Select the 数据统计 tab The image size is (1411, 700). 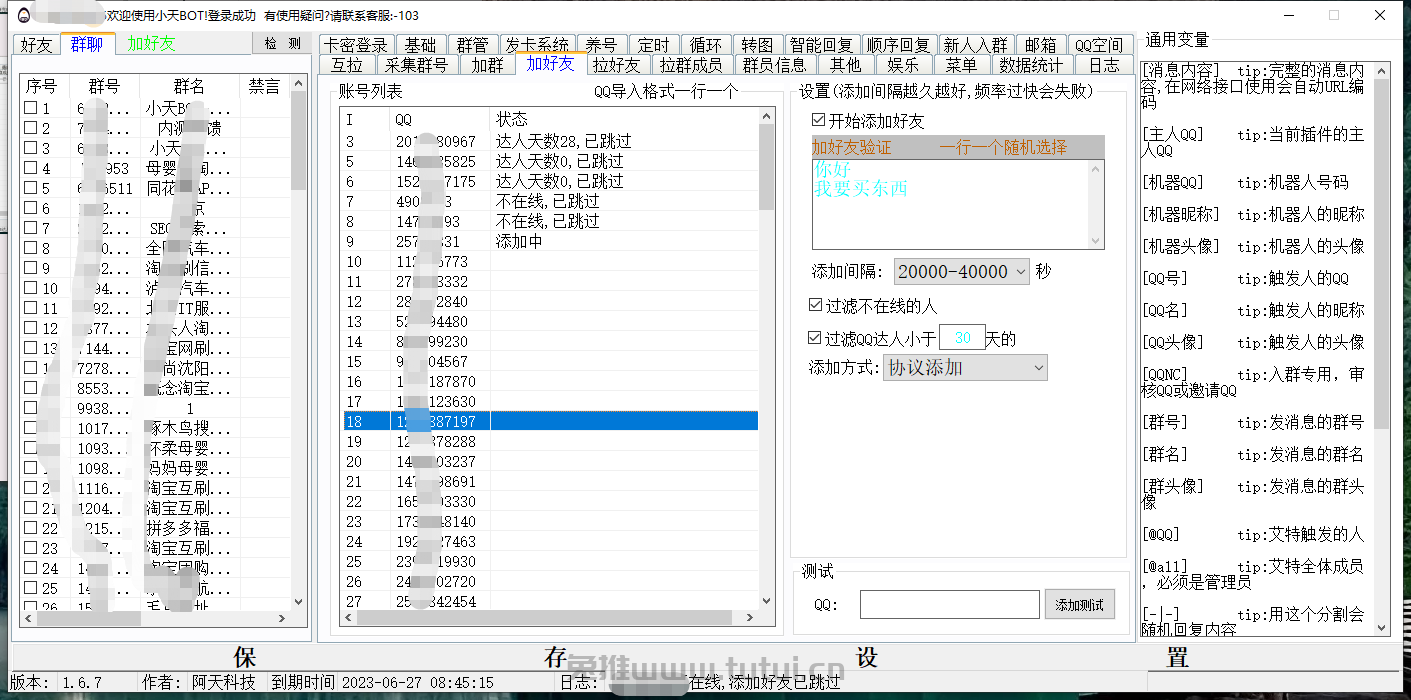tap(1031, 65)
